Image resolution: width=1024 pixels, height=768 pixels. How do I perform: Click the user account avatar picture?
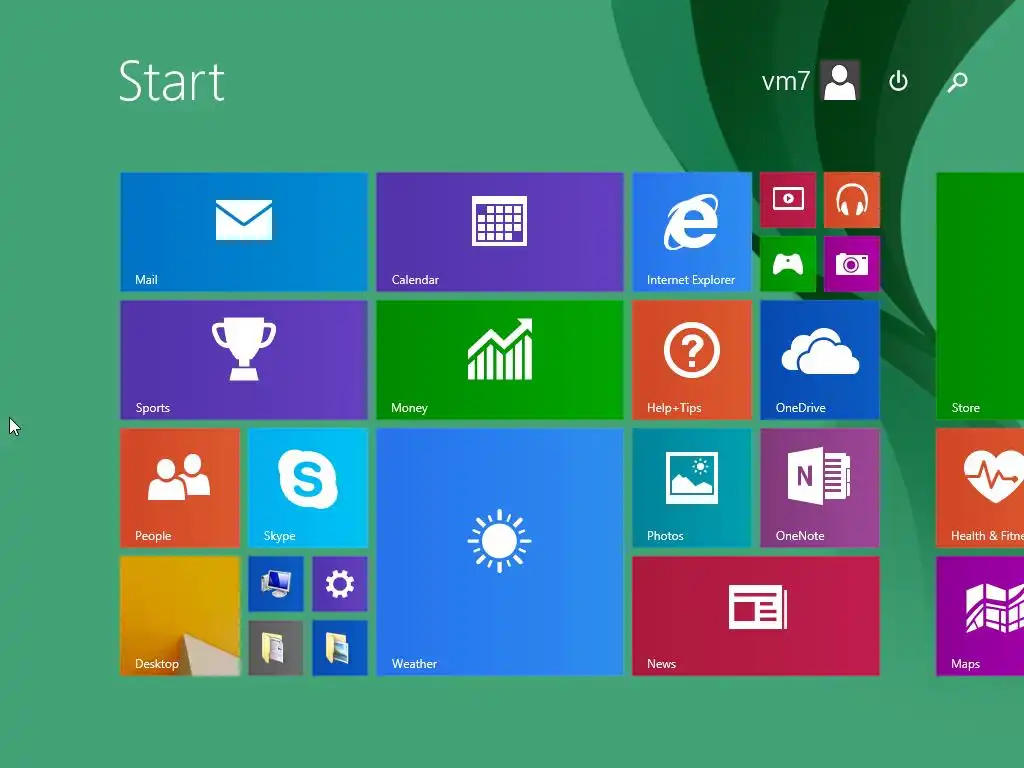coord(840,81)
